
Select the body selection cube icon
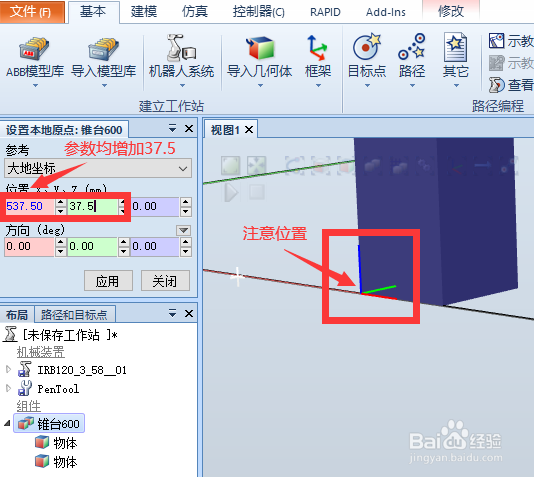pyautogui.click(x=346, y=166)
